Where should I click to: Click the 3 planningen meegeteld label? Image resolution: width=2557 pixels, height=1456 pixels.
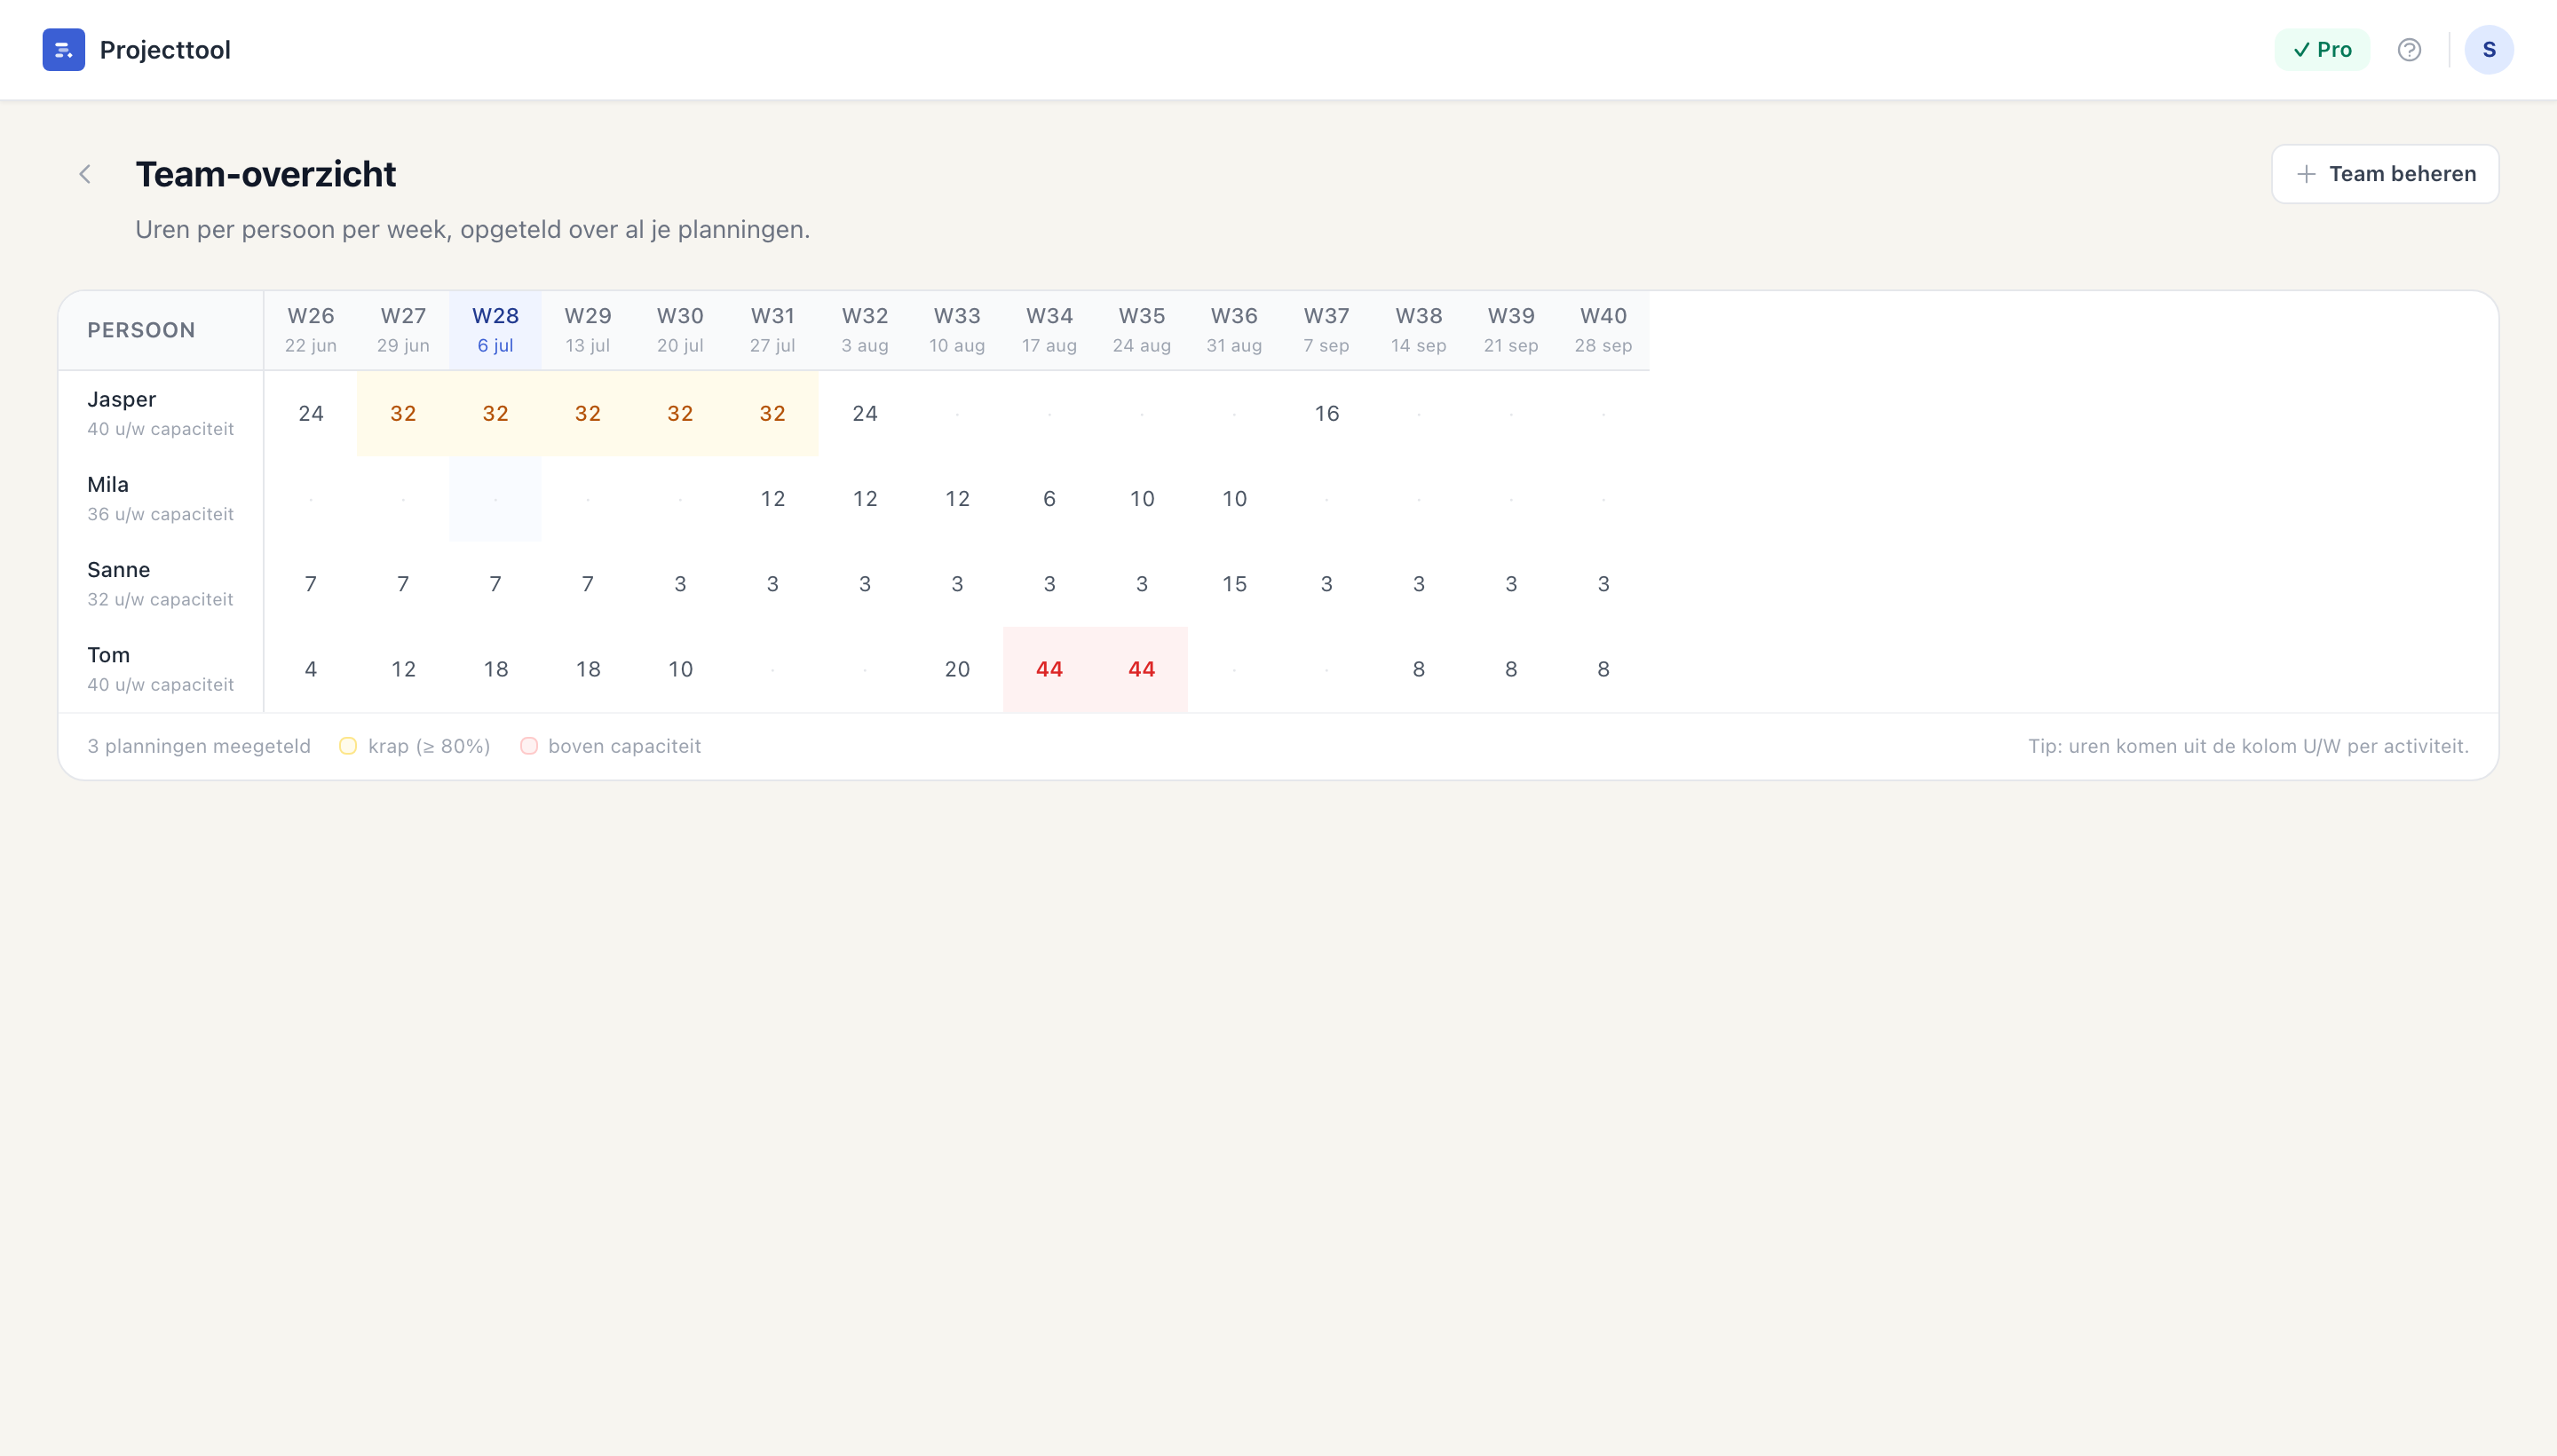pos(199,746)
